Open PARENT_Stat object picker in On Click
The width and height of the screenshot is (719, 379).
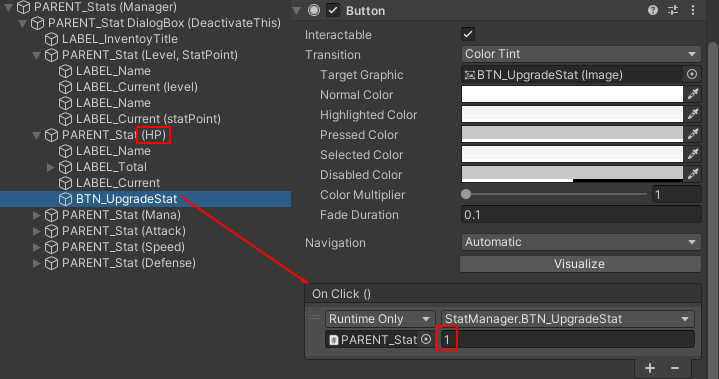(426, 339)
